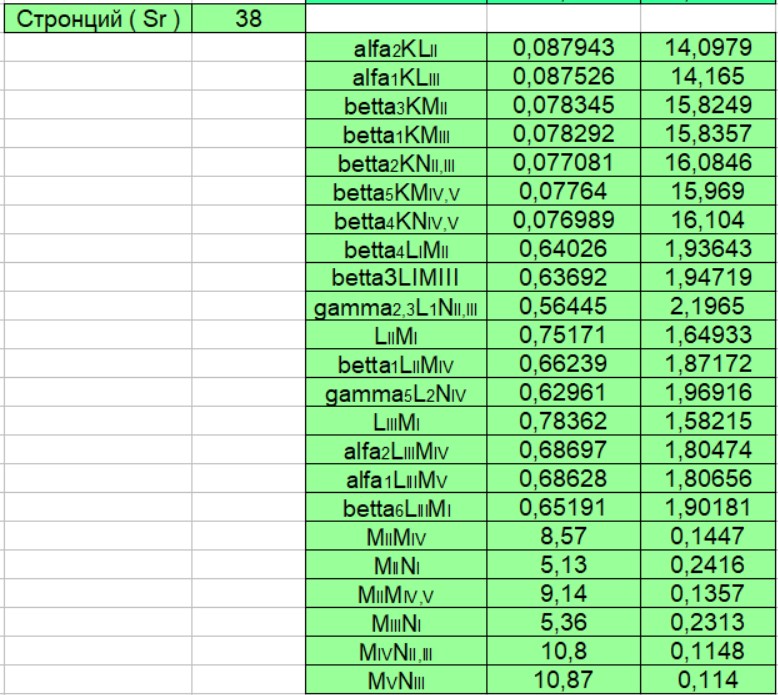The width and height of the screenshot is (778, 695).
Task: Select the value 0,076989
Action: pos(563,220)
